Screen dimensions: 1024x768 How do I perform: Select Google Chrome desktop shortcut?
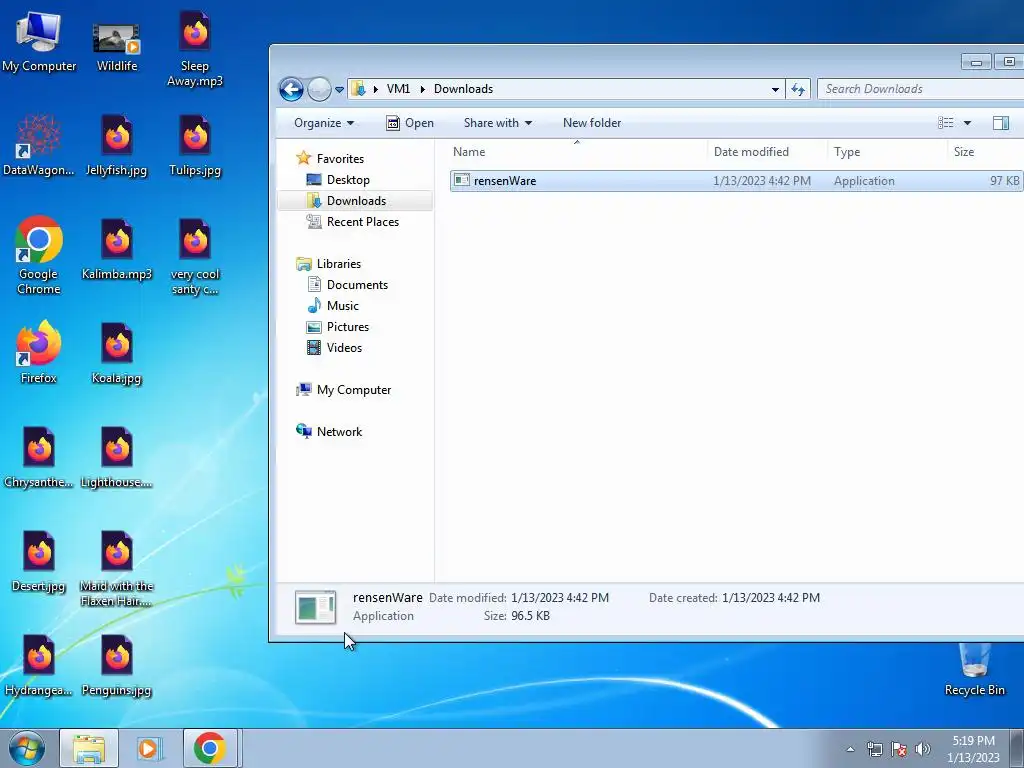click(39, 255)
